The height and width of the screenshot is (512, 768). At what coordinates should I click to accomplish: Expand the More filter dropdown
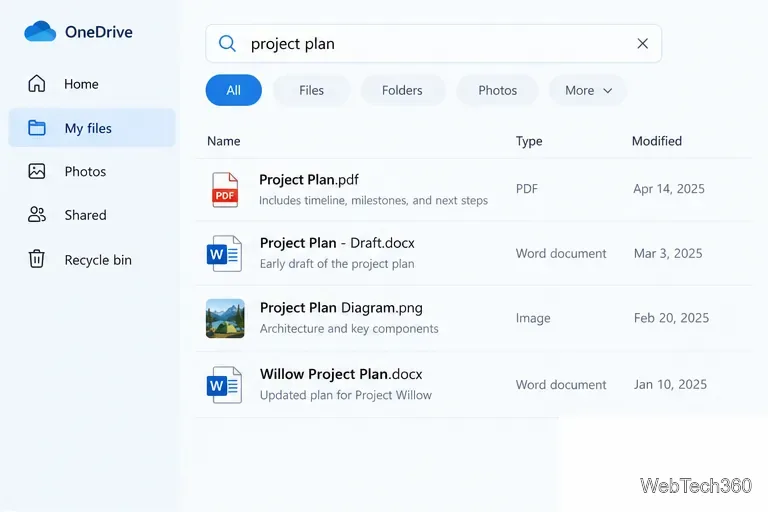588,90
